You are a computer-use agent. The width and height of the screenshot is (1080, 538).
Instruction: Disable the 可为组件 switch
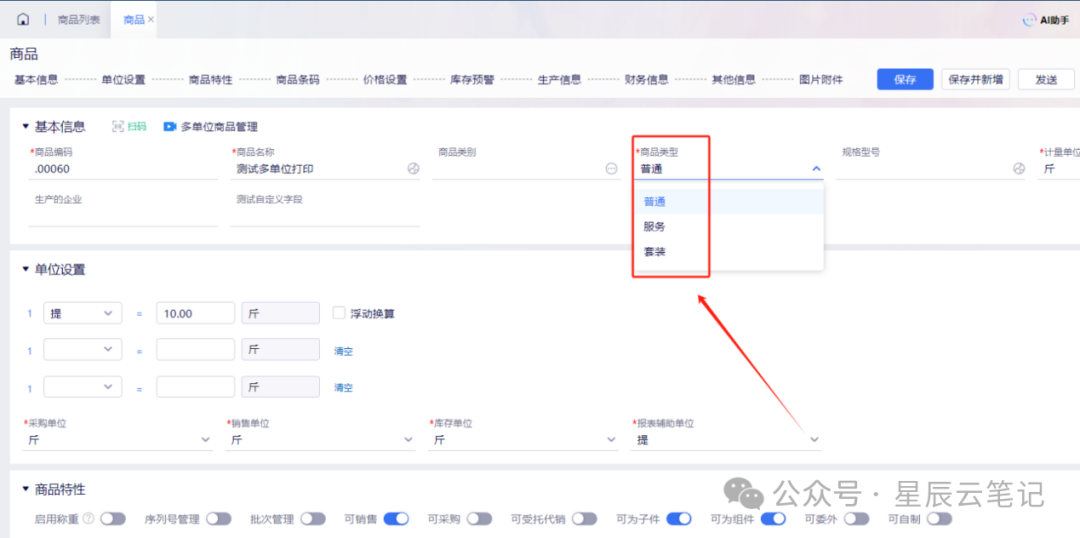pyautogui.click(x=773, y=519)
